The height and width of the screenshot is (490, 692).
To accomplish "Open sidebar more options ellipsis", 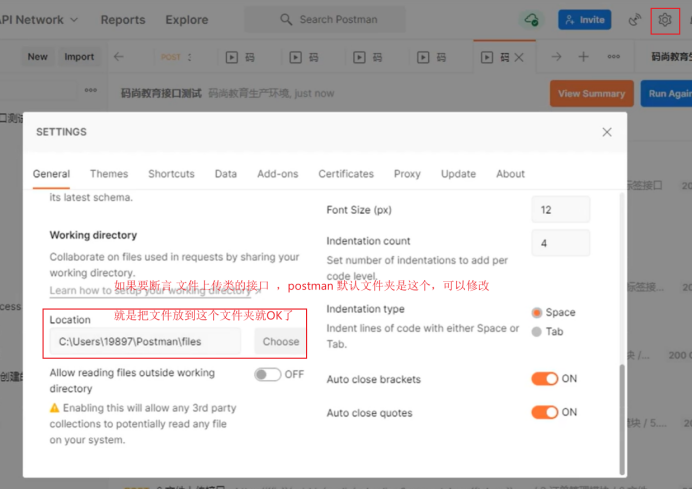I will (90, 90).
